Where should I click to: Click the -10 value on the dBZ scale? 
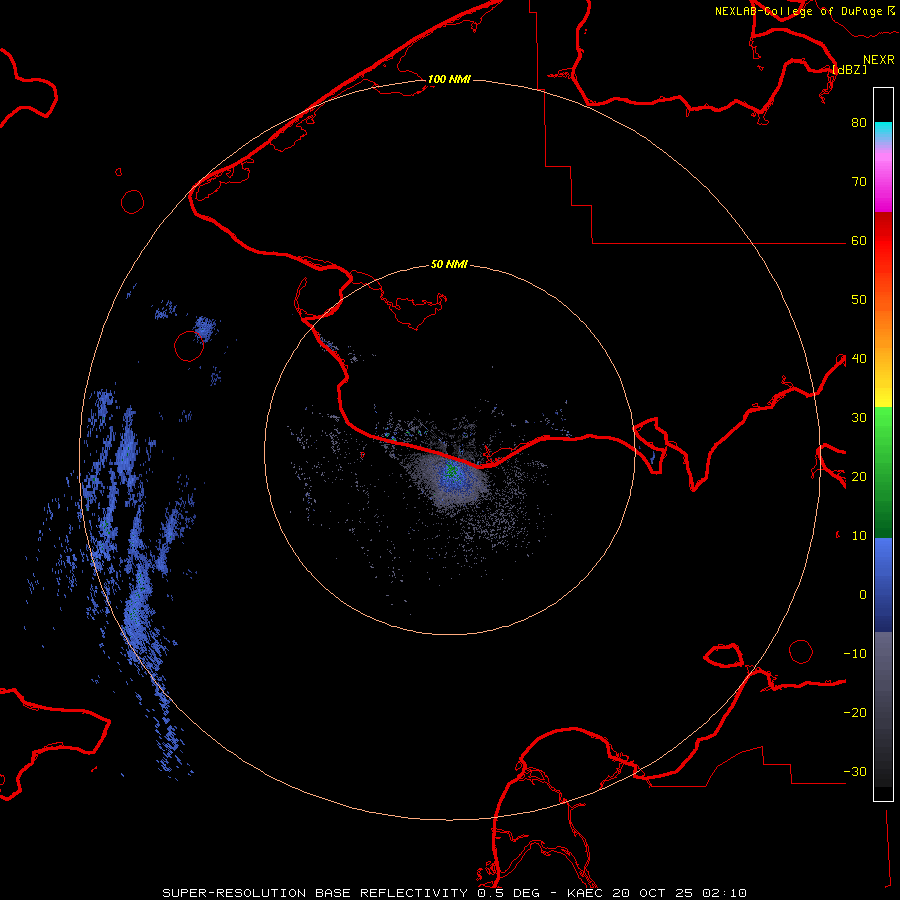coord(855,654)
